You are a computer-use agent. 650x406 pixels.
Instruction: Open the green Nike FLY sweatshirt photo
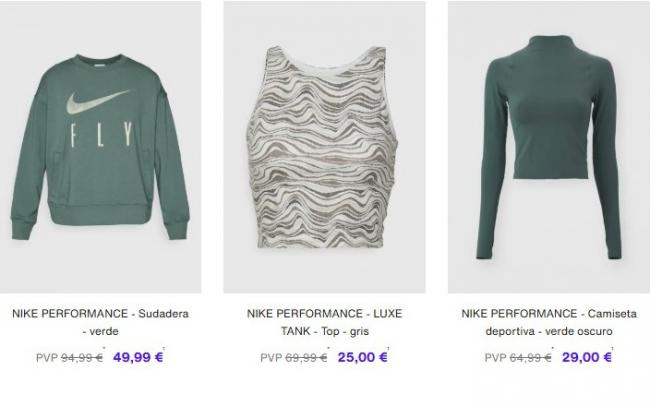pyautogui.click(x=100, y=147)
